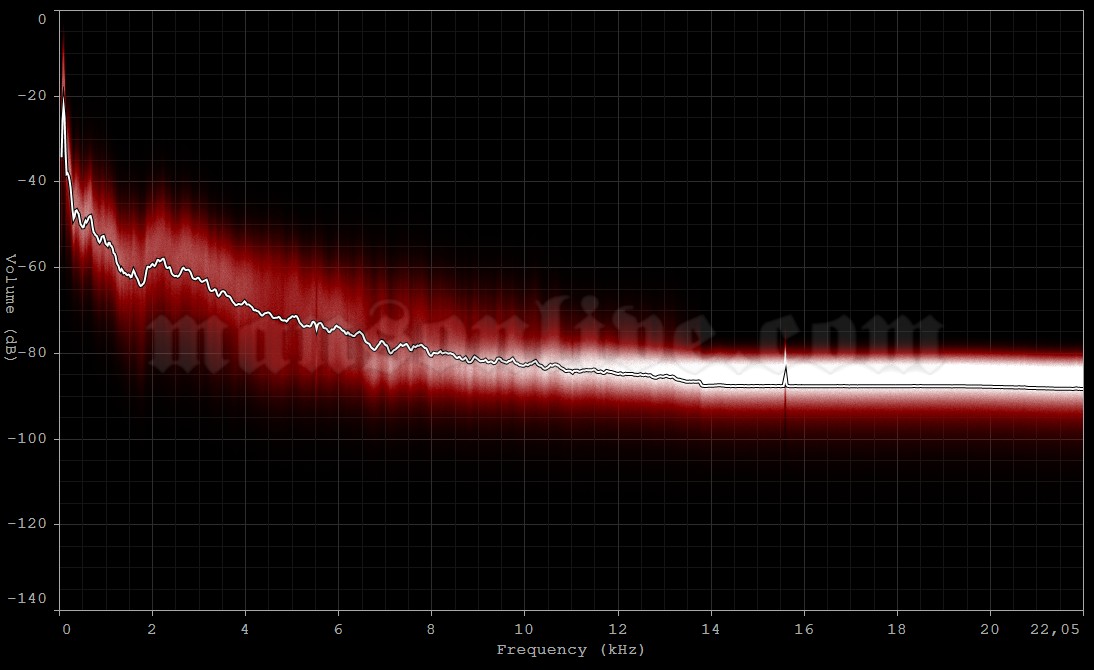Image resolution: width=1094 pixels, height=670 pixels.
Task: Click the 20 kHz axis tick label
Action: click(988, 629)
